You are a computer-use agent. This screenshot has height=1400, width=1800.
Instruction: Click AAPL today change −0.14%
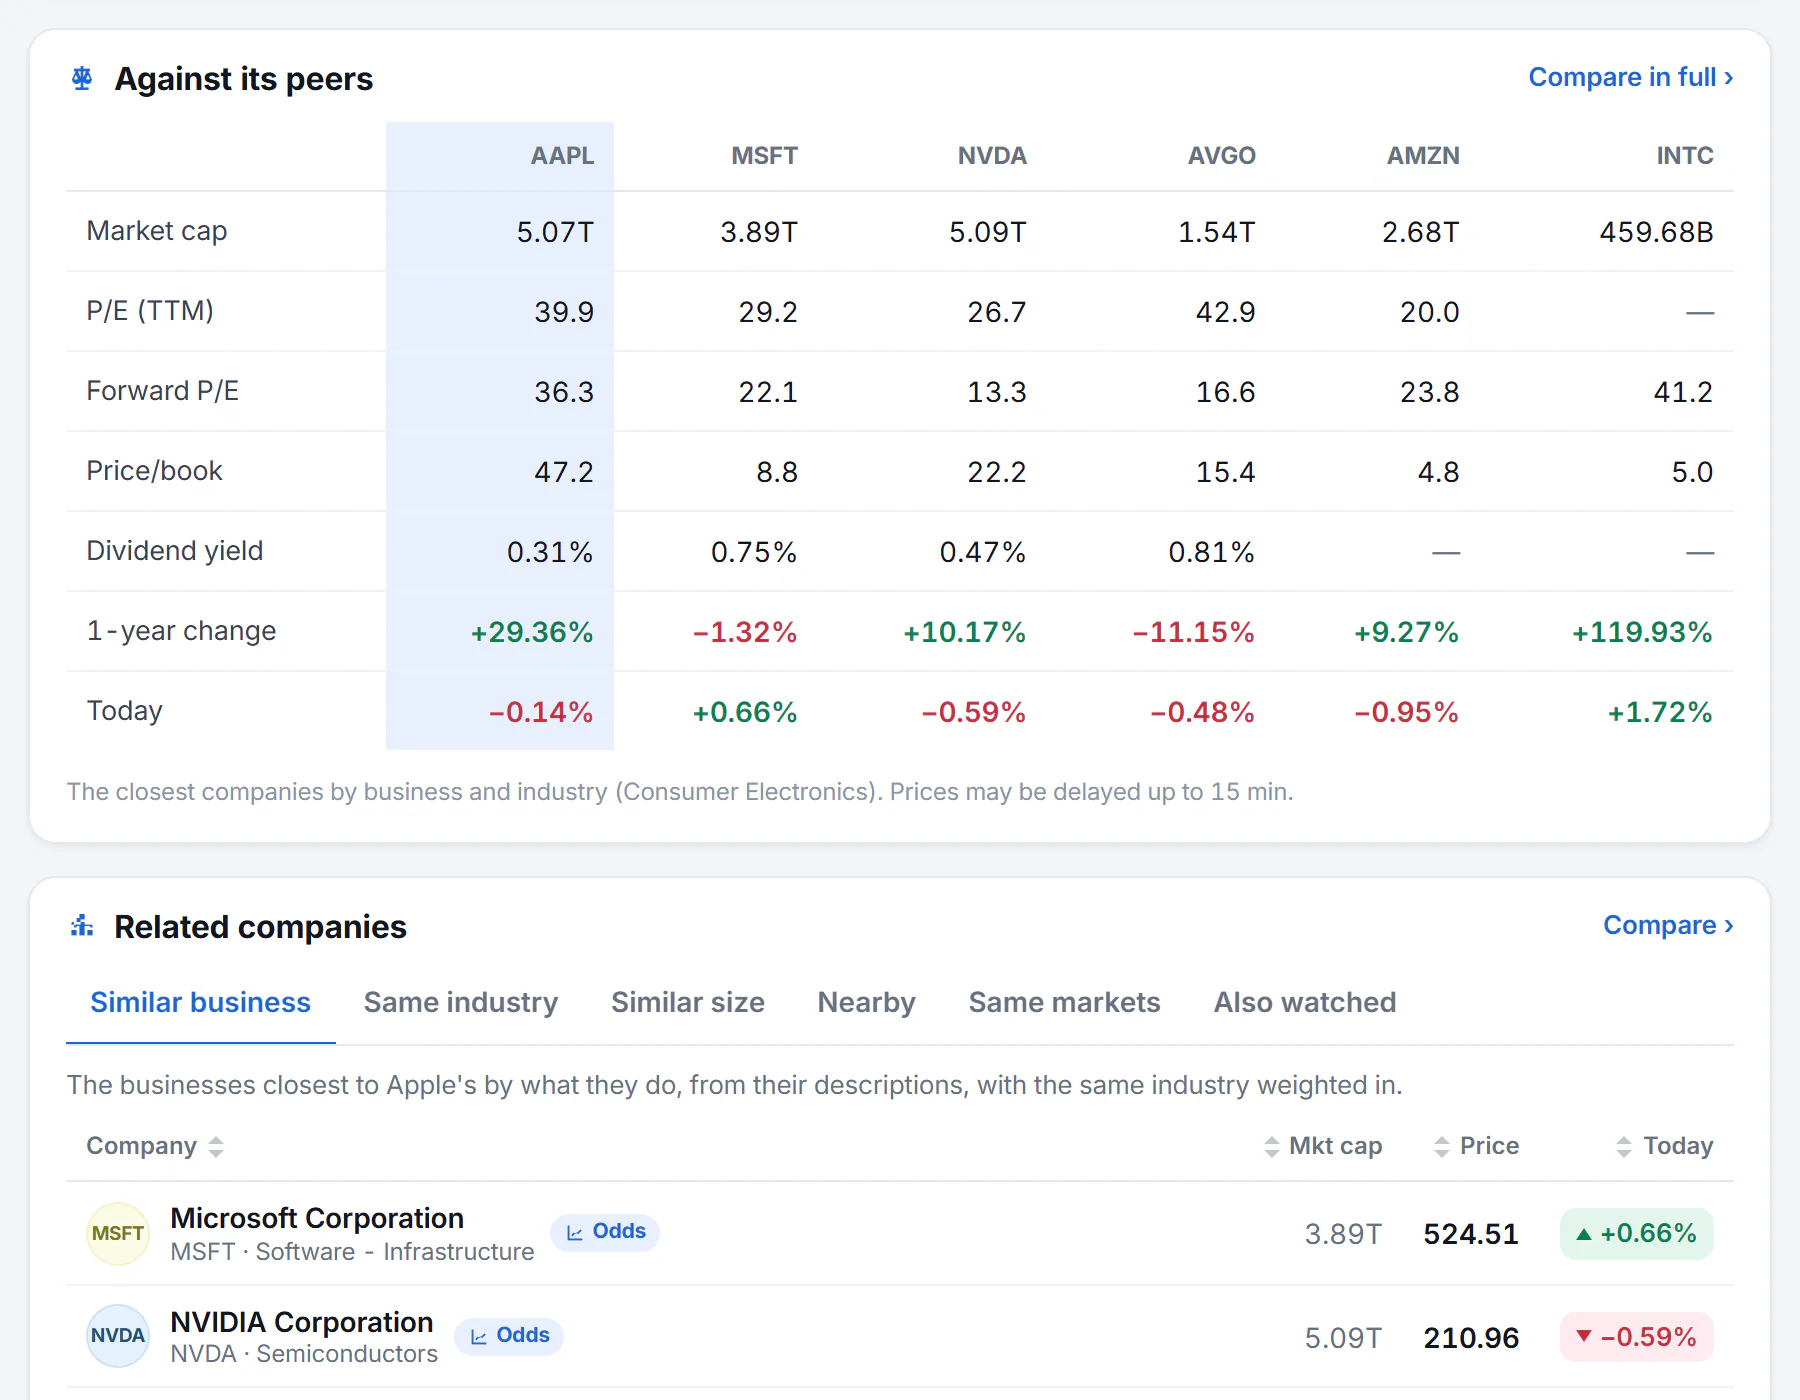[541, 712]
